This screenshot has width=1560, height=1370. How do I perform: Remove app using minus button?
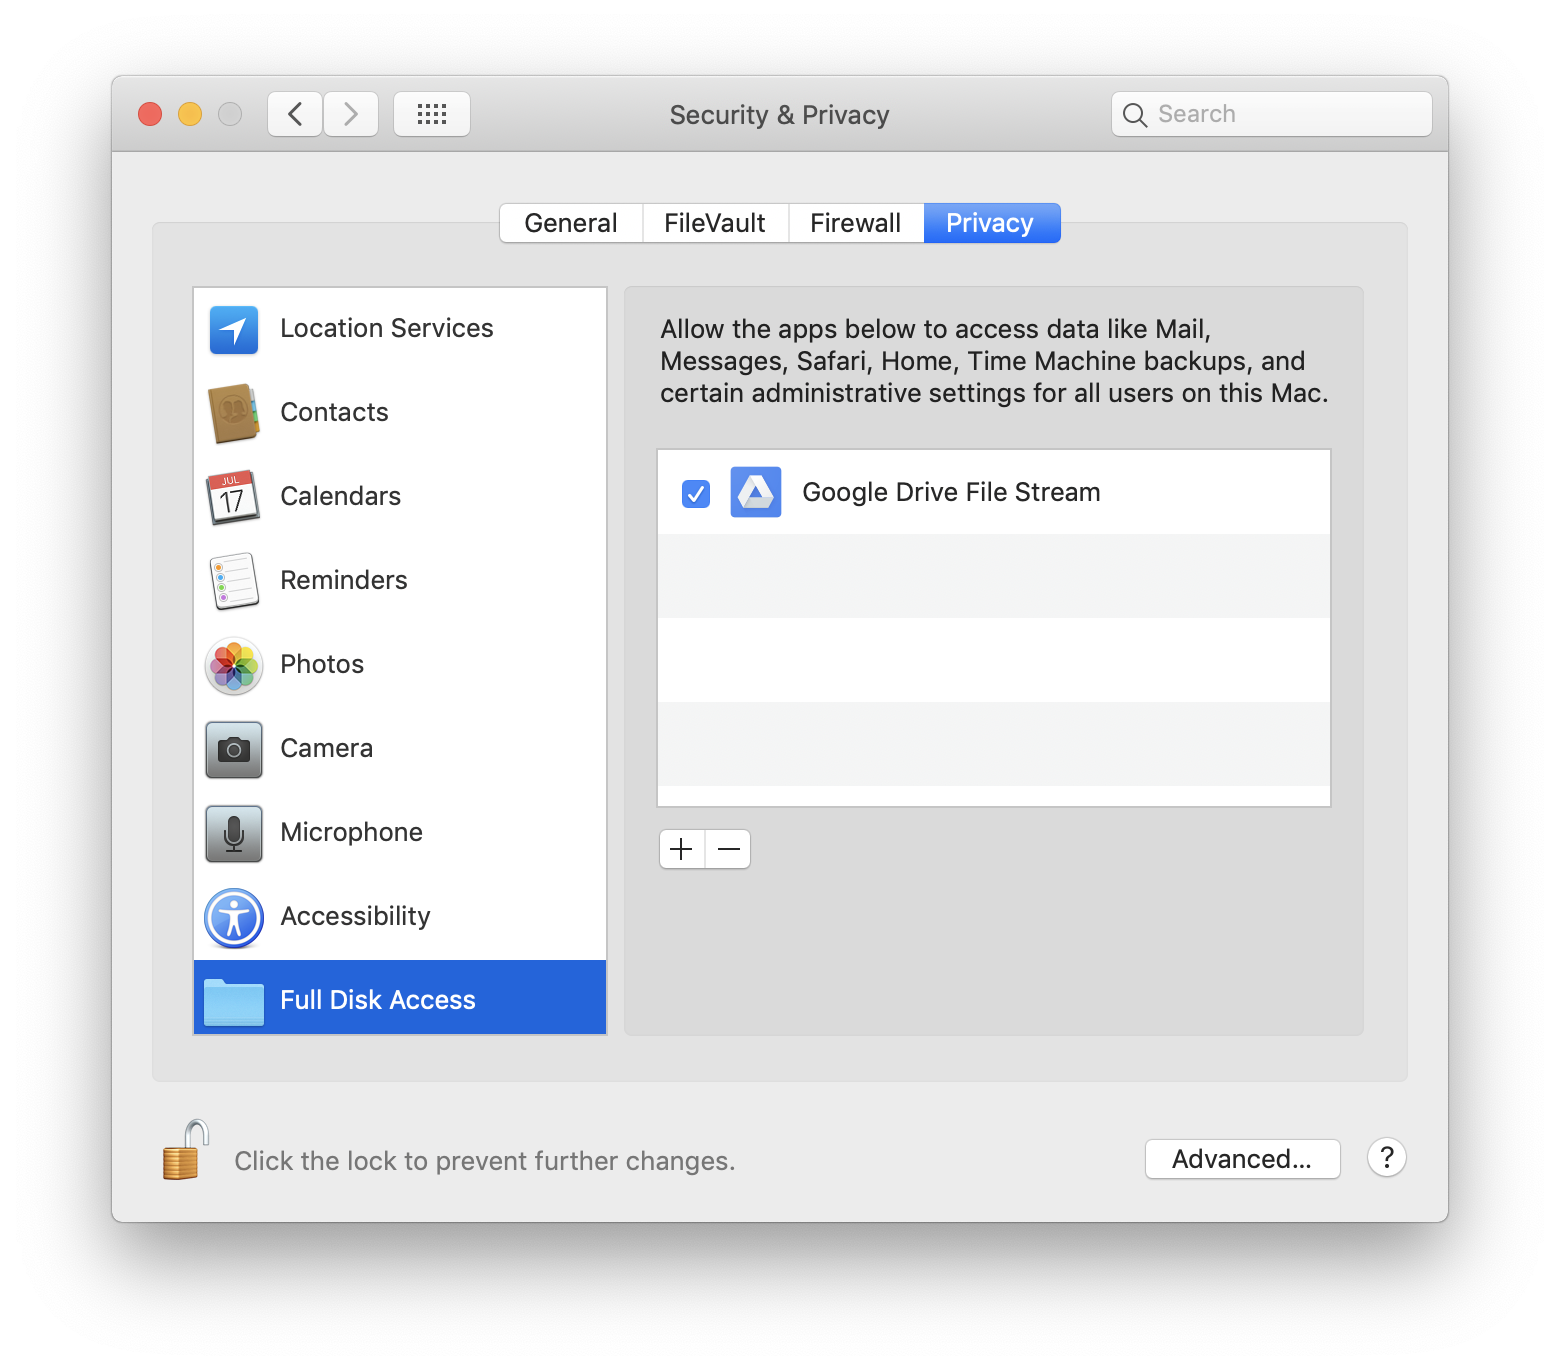729,849
